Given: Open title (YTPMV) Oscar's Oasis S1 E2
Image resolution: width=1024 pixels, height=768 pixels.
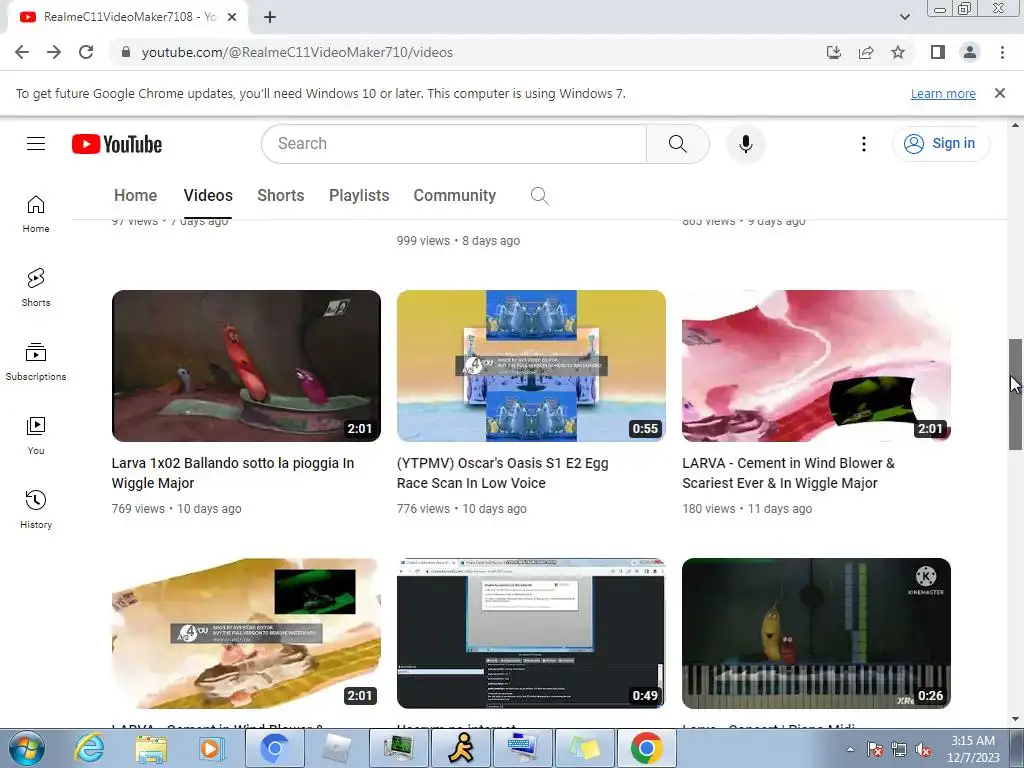Looking at the screenshot, I should point(503,473).
